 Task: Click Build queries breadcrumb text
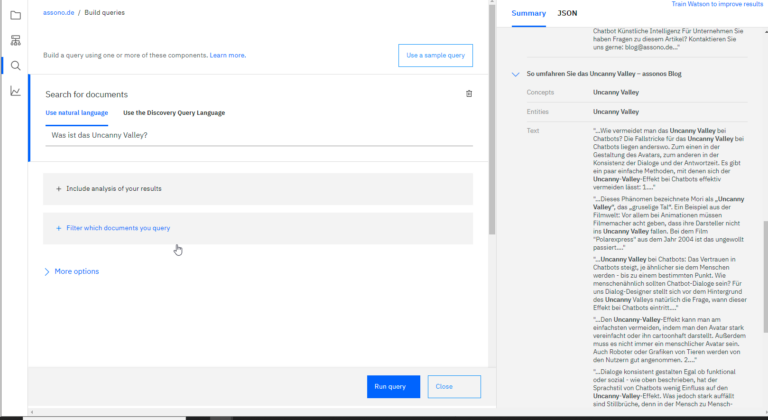tap(104, 13)
